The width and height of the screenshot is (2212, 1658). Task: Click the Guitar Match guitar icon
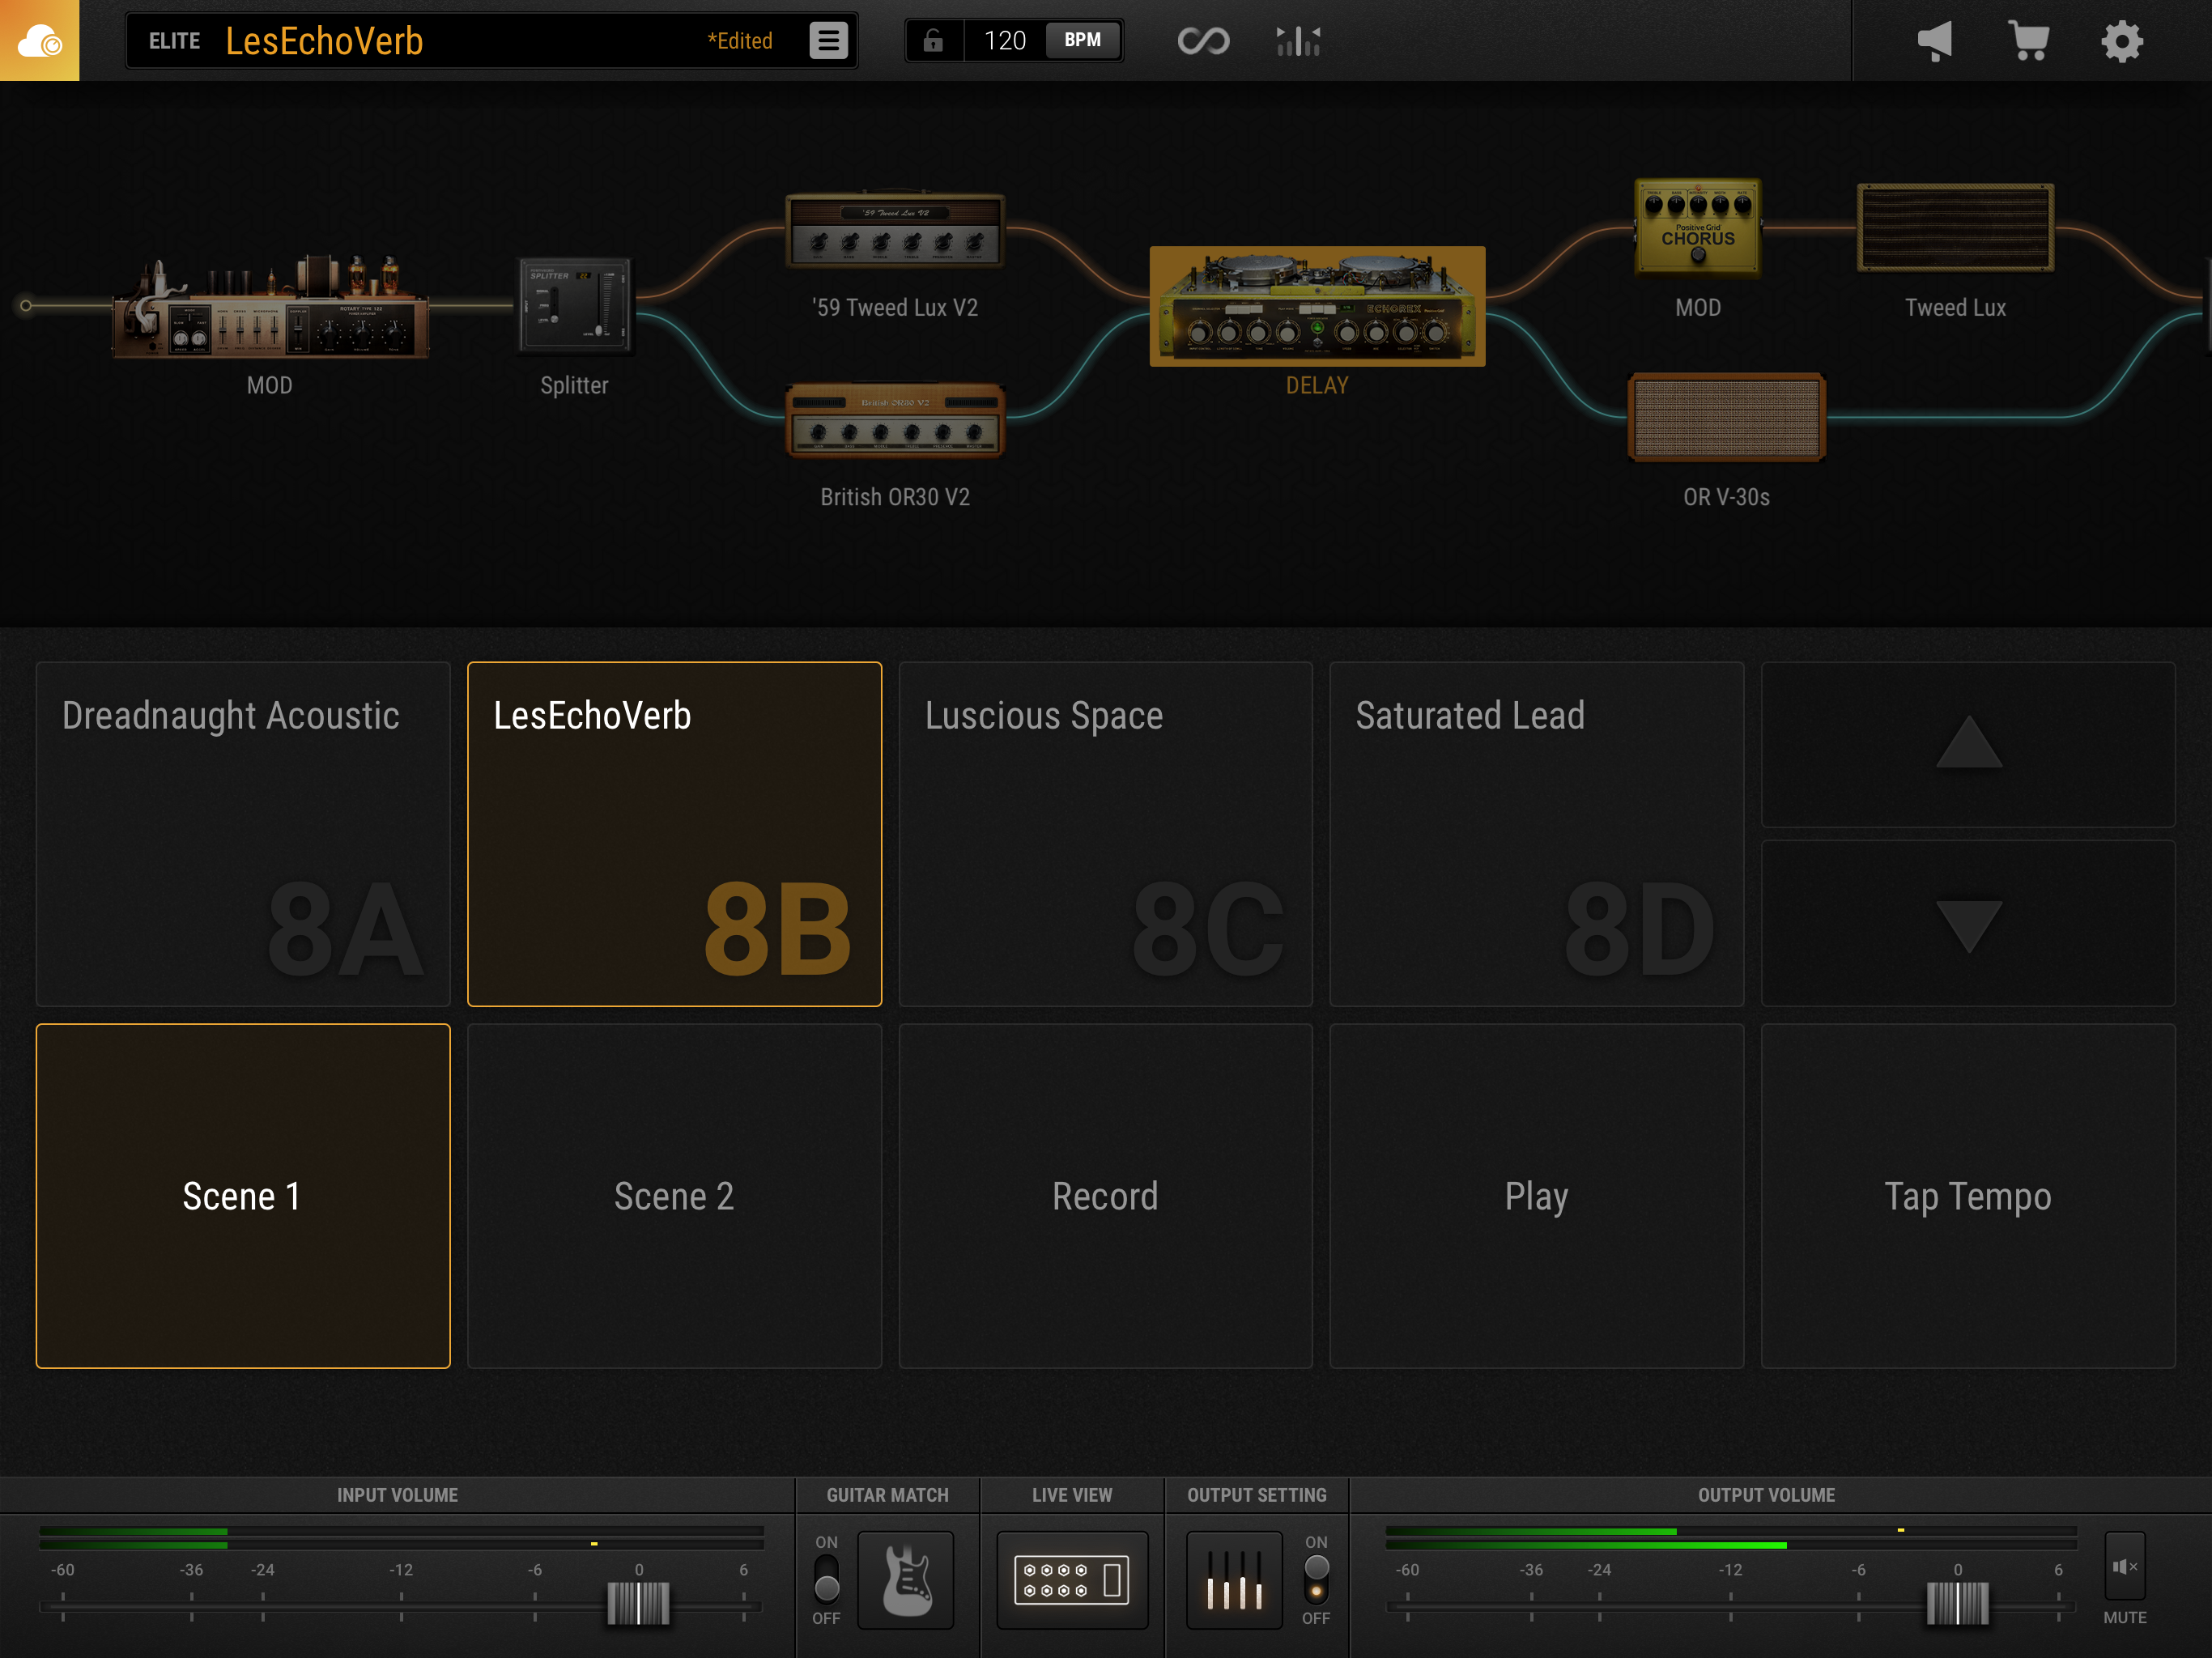906,1580
